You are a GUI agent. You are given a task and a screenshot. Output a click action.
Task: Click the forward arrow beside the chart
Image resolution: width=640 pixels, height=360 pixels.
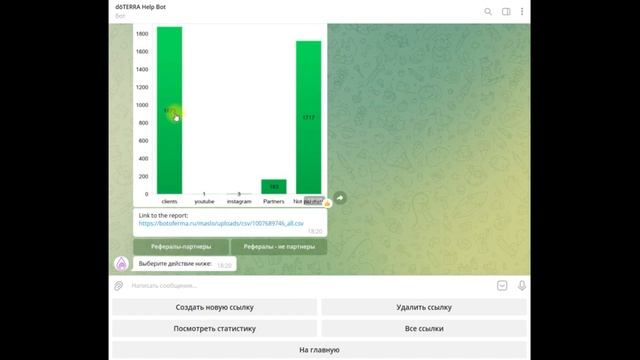point(340,198)
